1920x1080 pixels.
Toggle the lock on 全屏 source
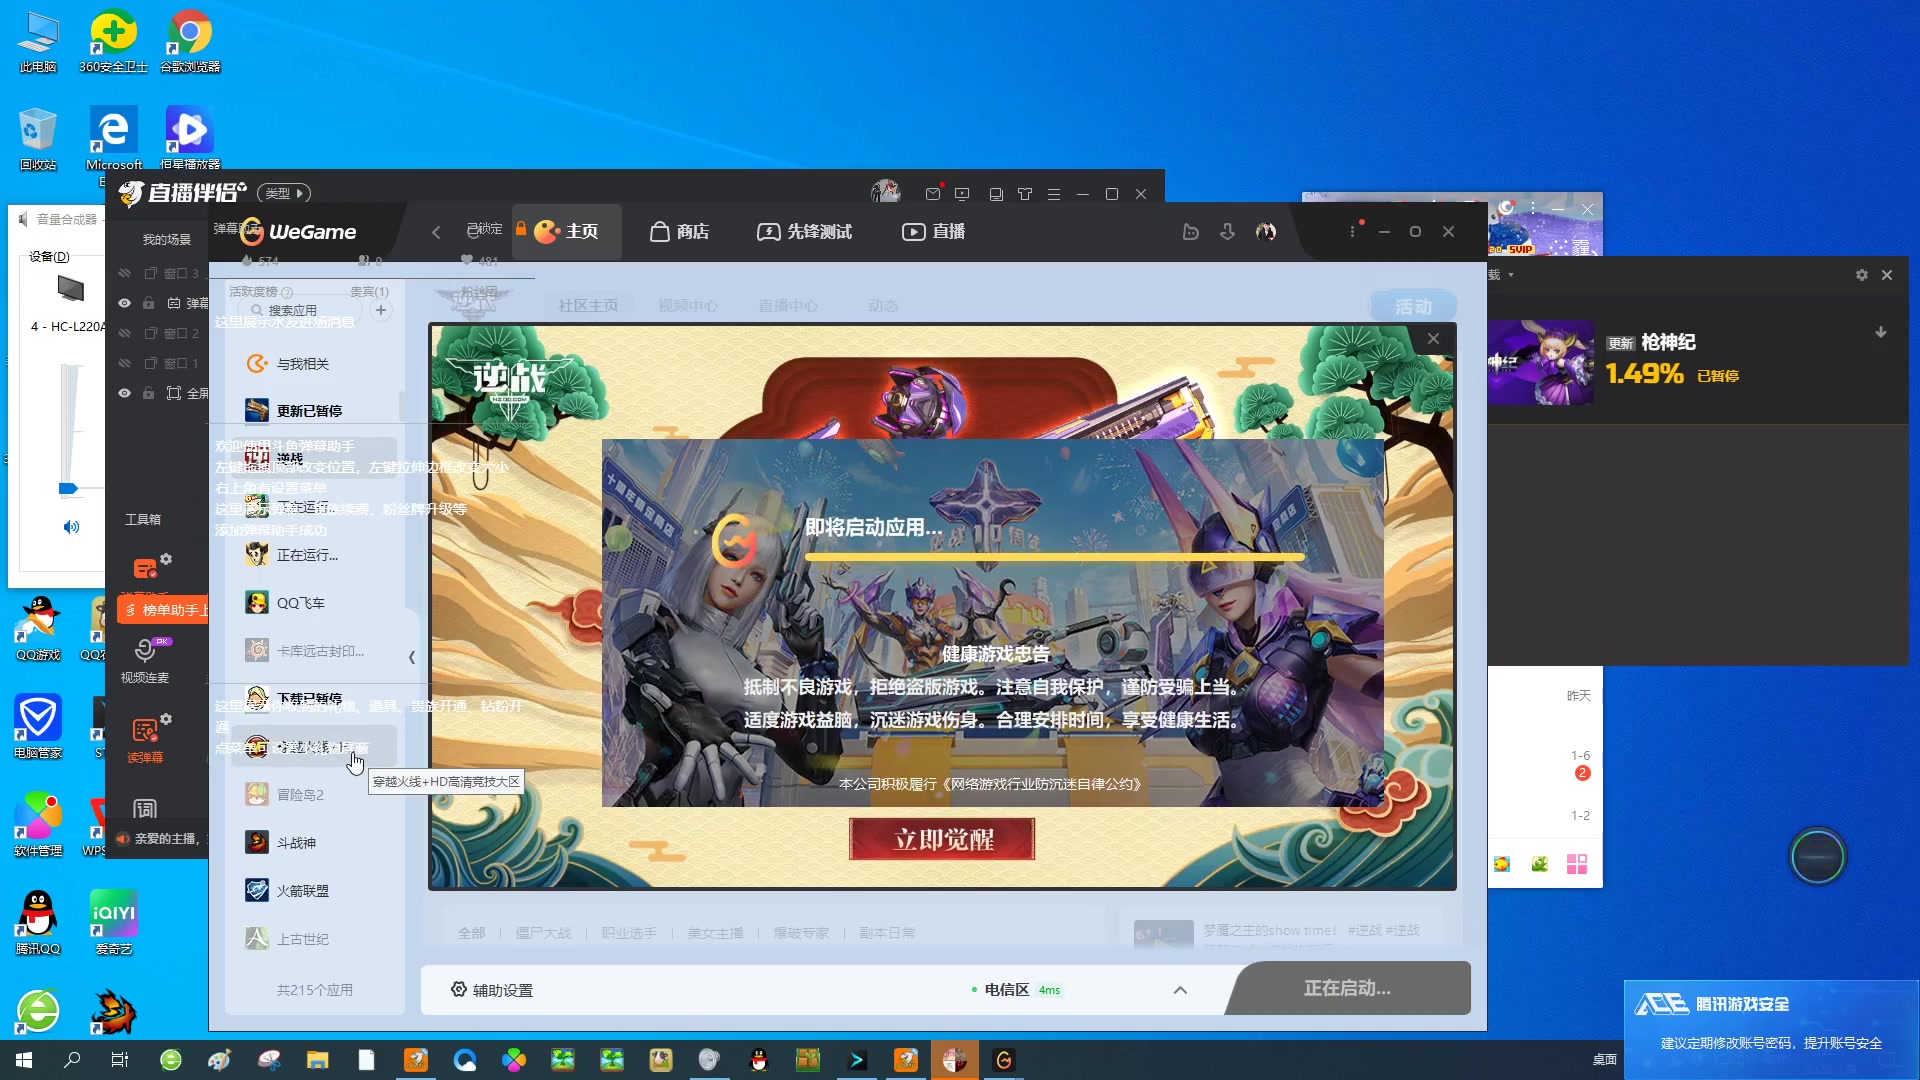(x=148, y=393)
